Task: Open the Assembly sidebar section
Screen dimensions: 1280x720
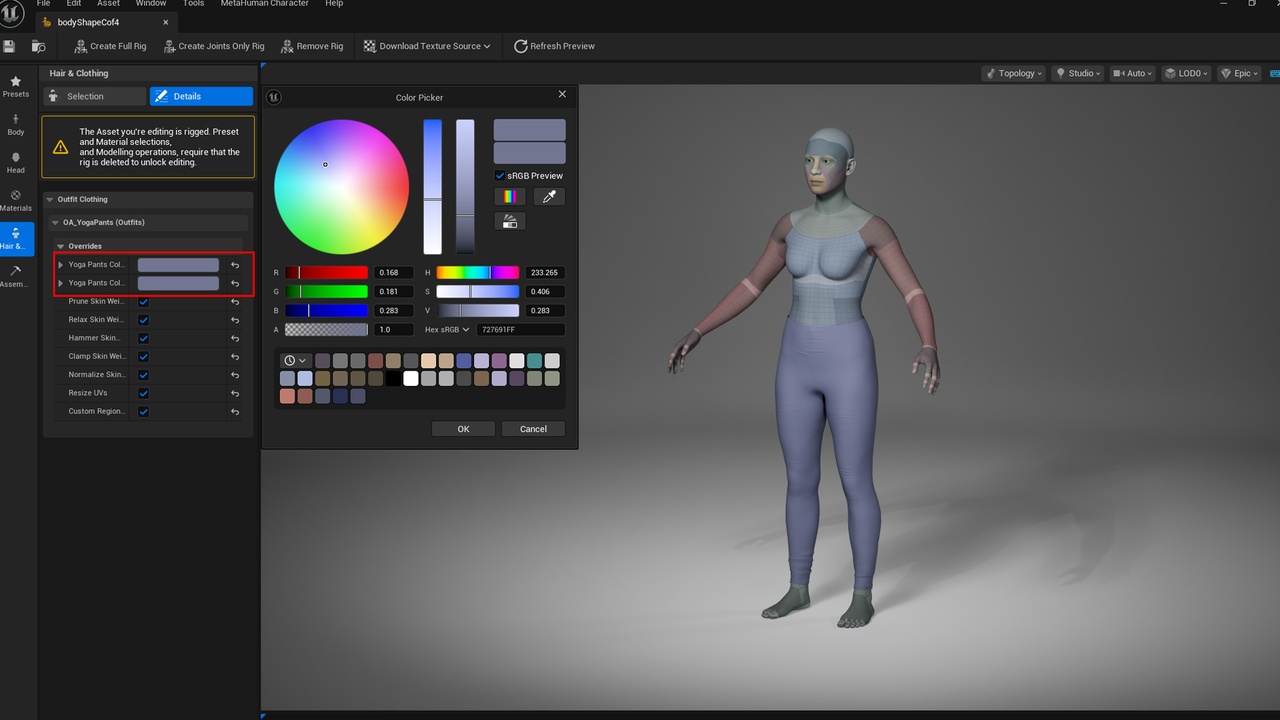Action: point(16,276)
